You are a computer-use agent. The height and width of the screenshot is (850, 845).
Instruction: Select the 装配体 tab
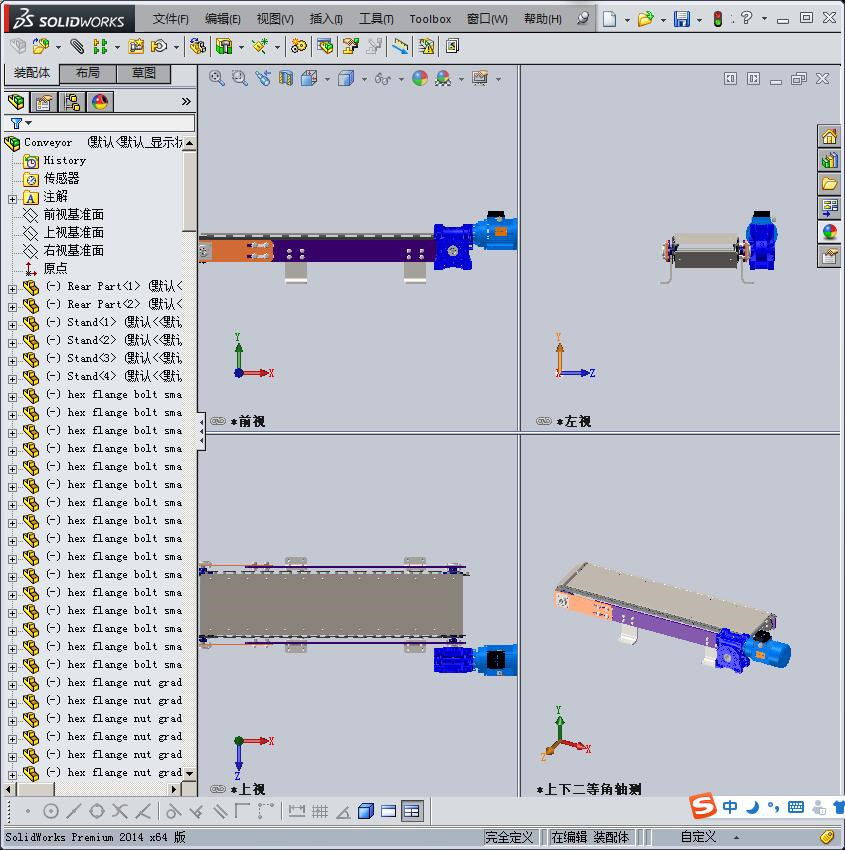[31, 74]
